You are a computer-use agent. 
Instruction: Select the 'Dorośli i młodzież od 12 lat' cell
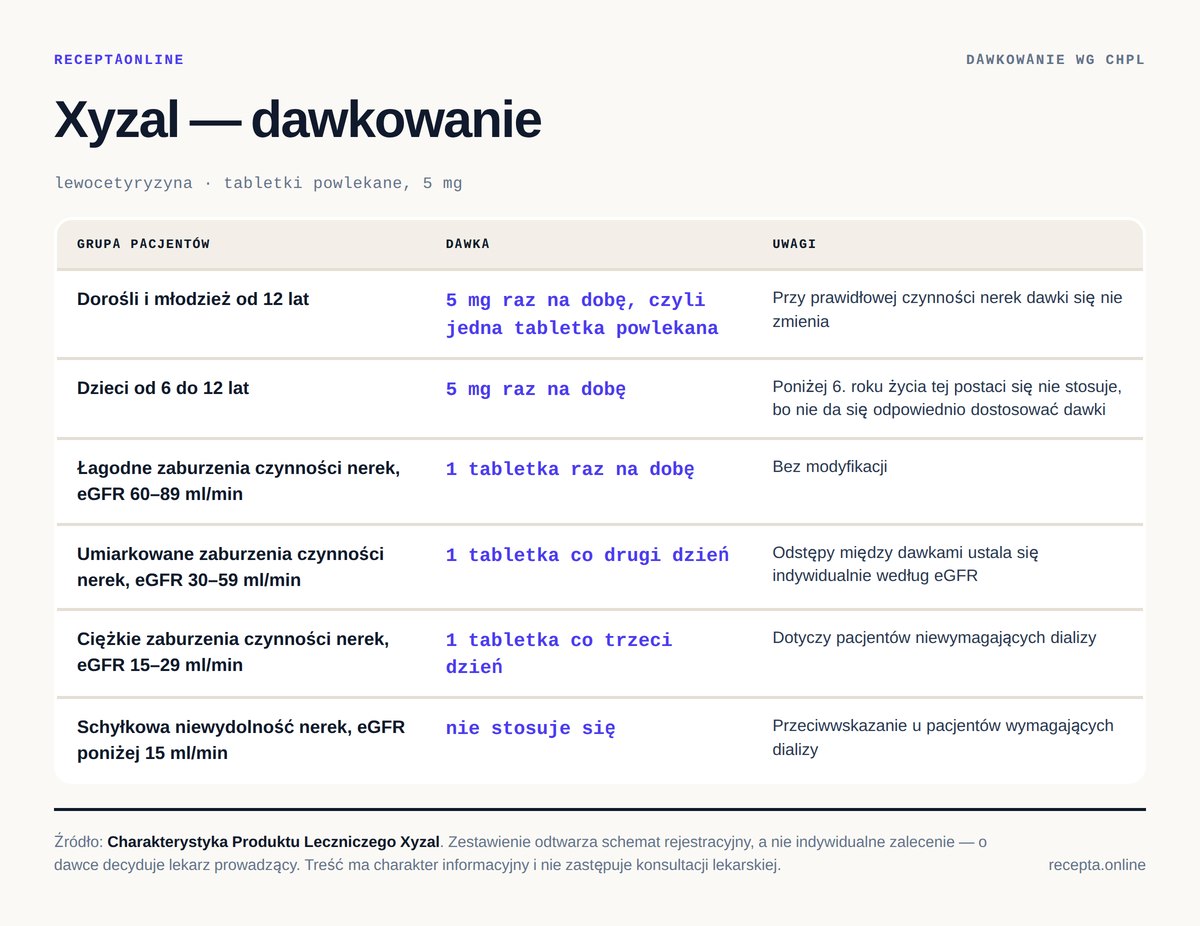pyautogui.click(x=193, y=299)
